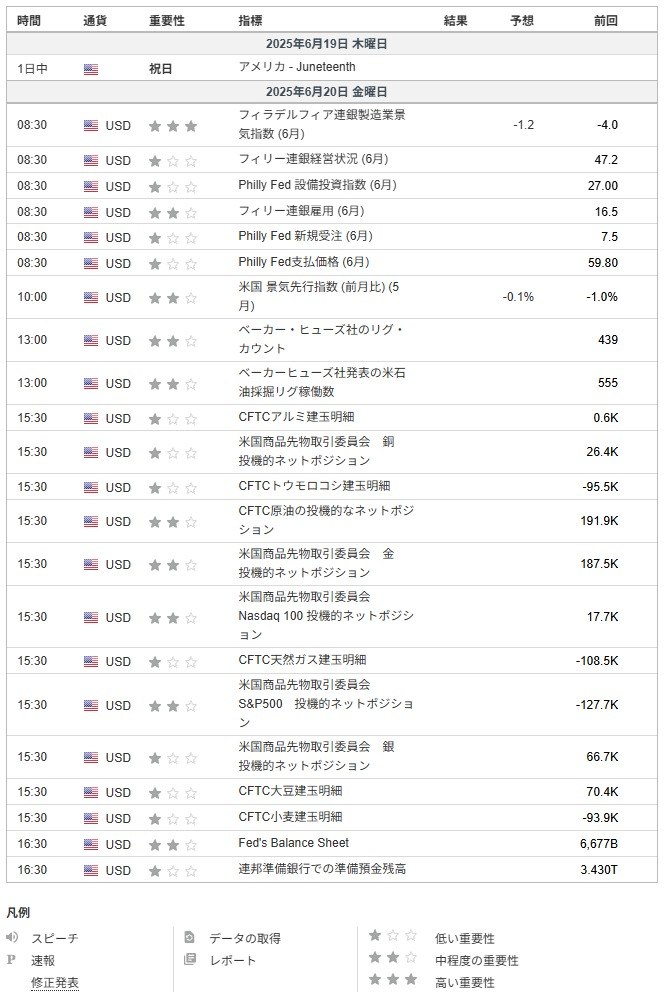The height and width of the screenshot is (997, 672).
Task: Click the 修正発表 legend link
Action: 55,982
